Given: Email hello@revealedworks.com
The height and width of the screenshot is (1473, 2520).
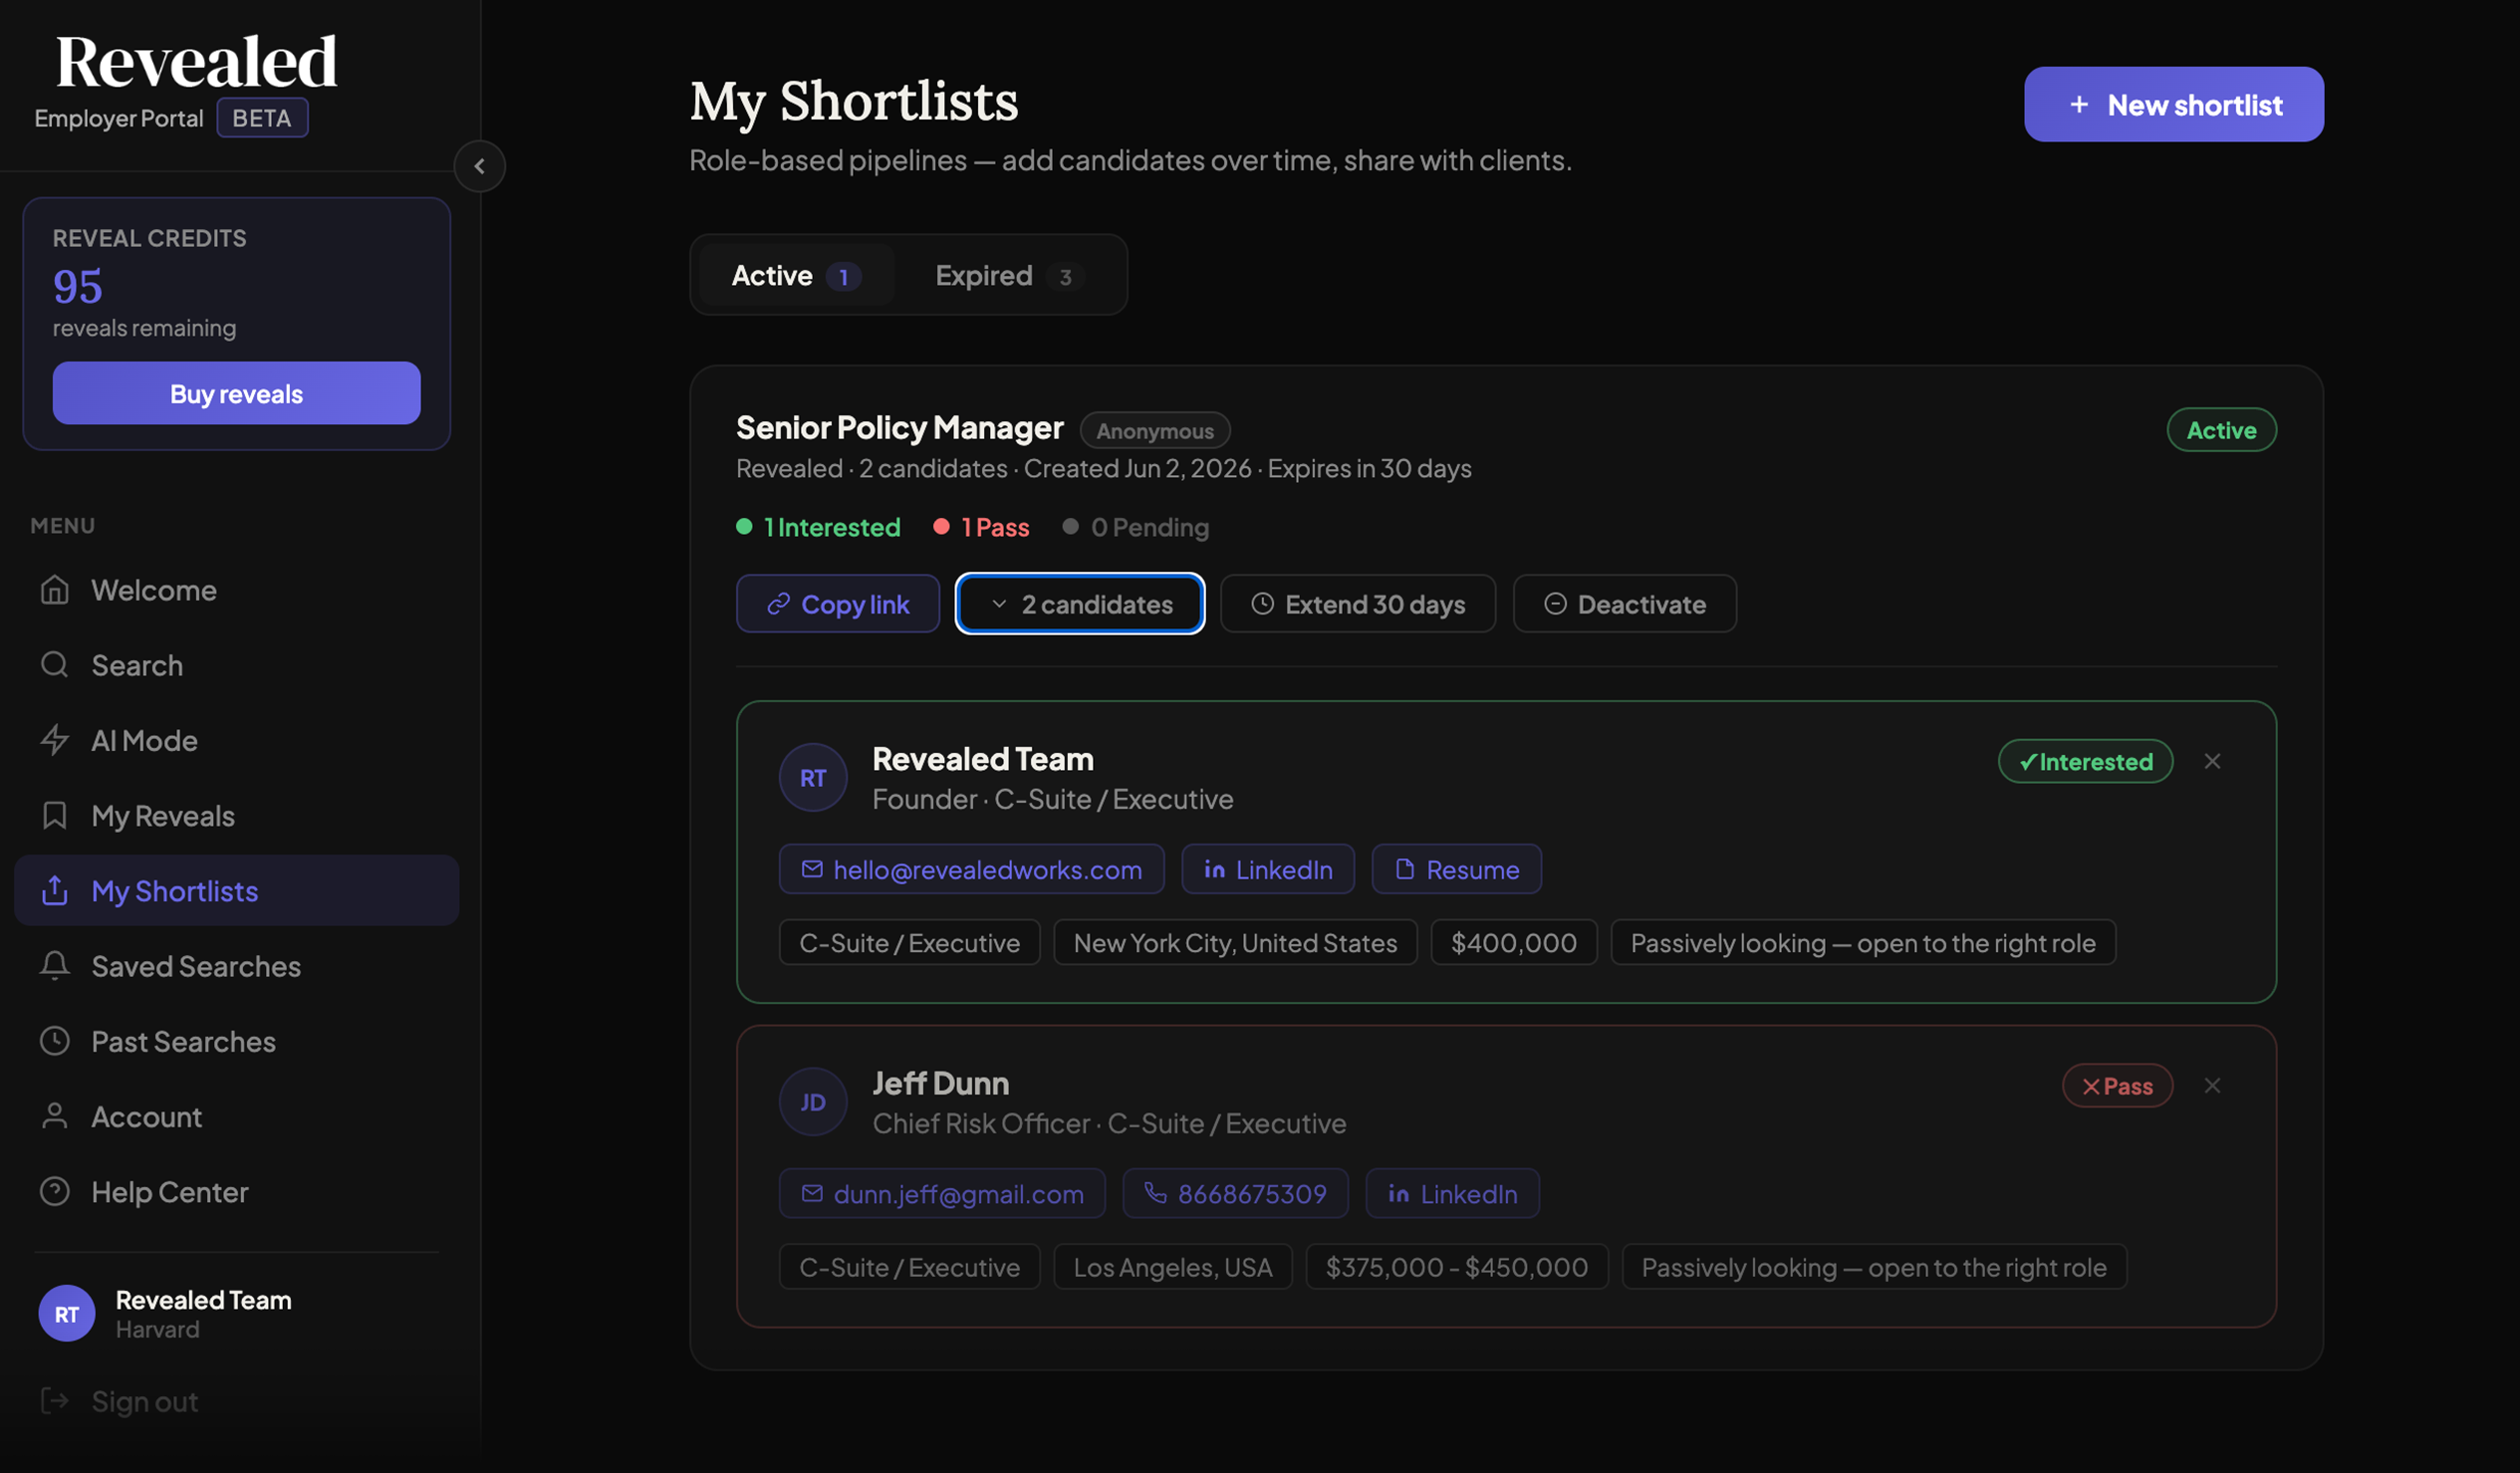Looking at the screenshot, I should click(972, 869).
